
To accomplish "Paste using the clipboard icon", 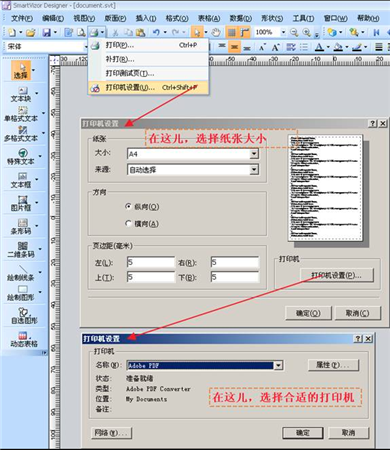I will (x=141, y=32).
